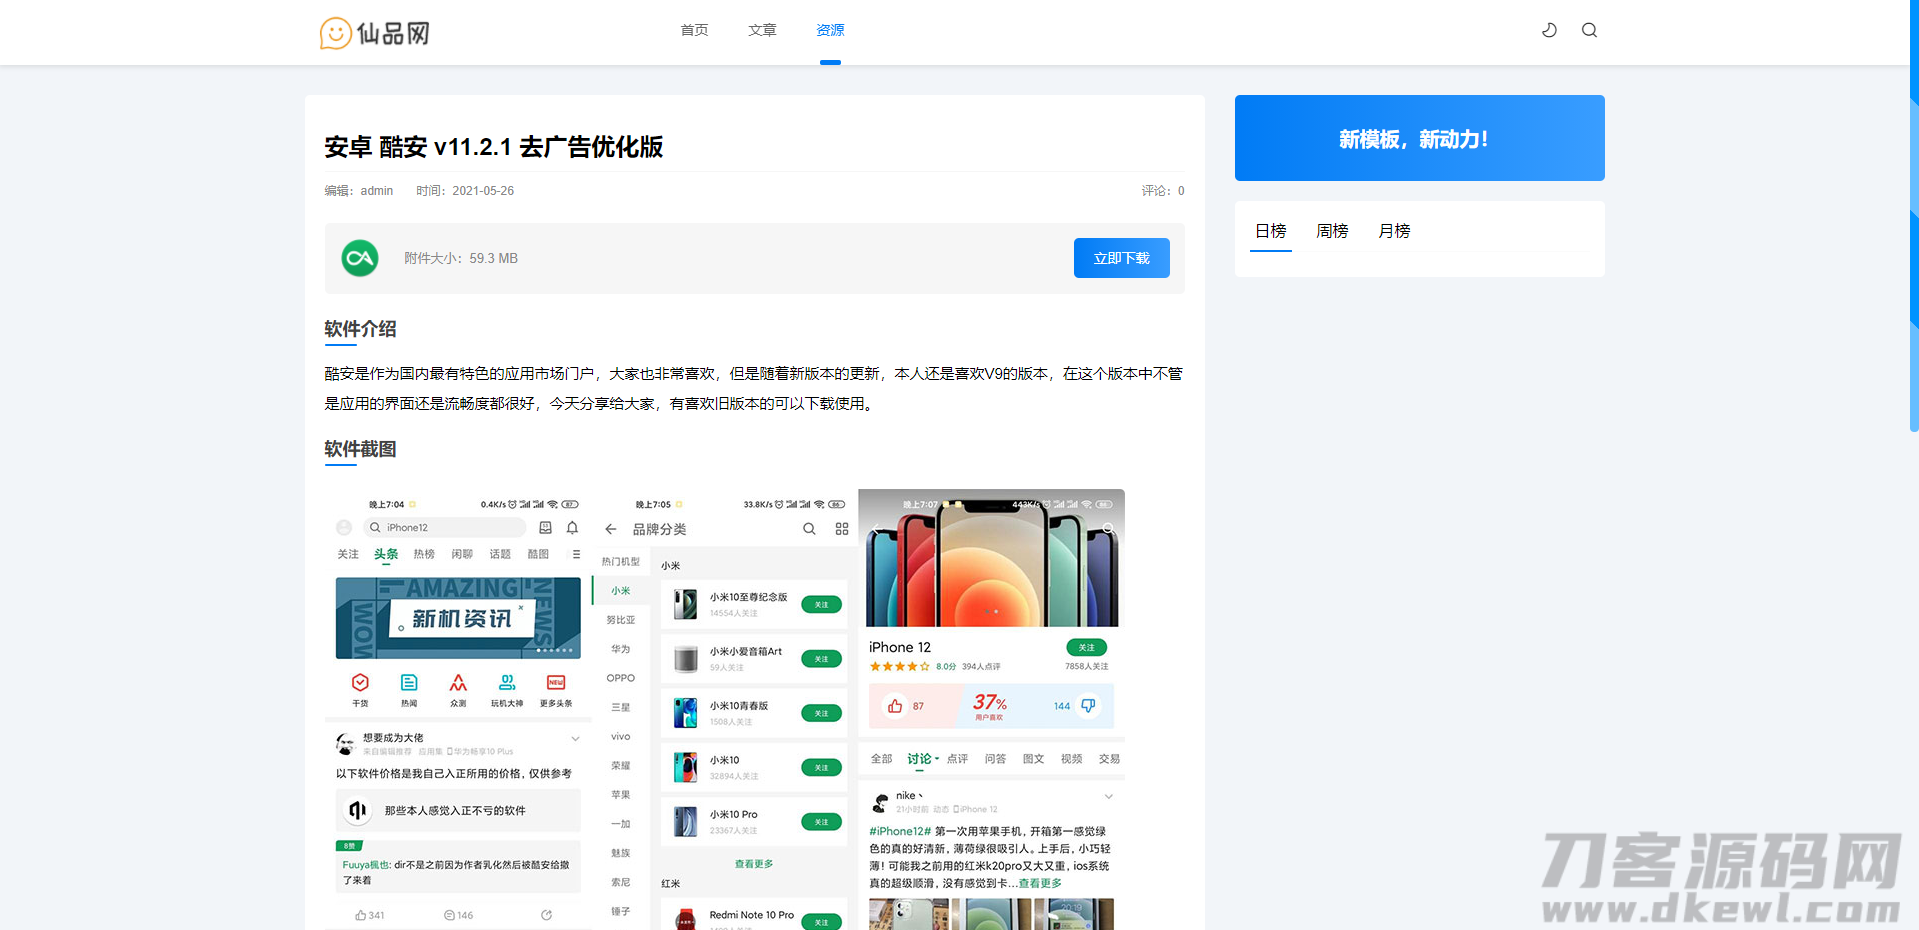Open the 讨论 sort dropdown
1919x930 pixels.
[x=920, y=759]
